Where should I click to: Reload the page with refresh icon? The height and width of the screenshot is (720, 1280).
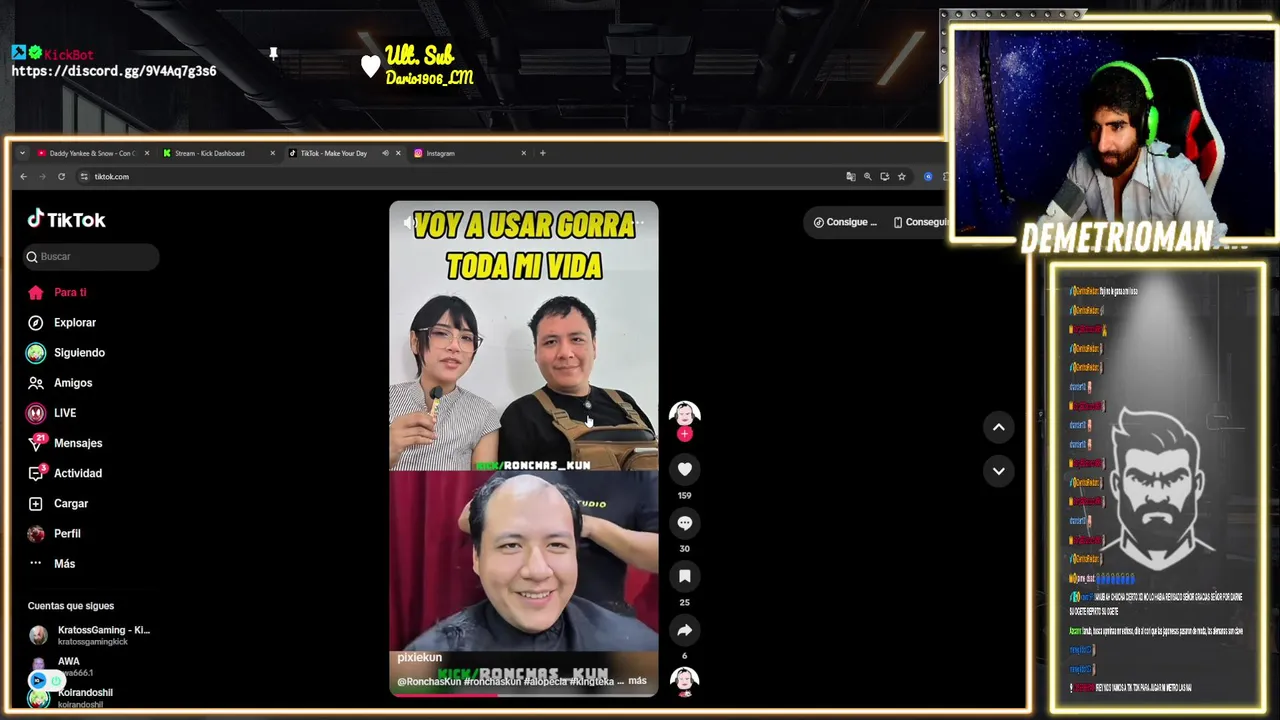61,177
